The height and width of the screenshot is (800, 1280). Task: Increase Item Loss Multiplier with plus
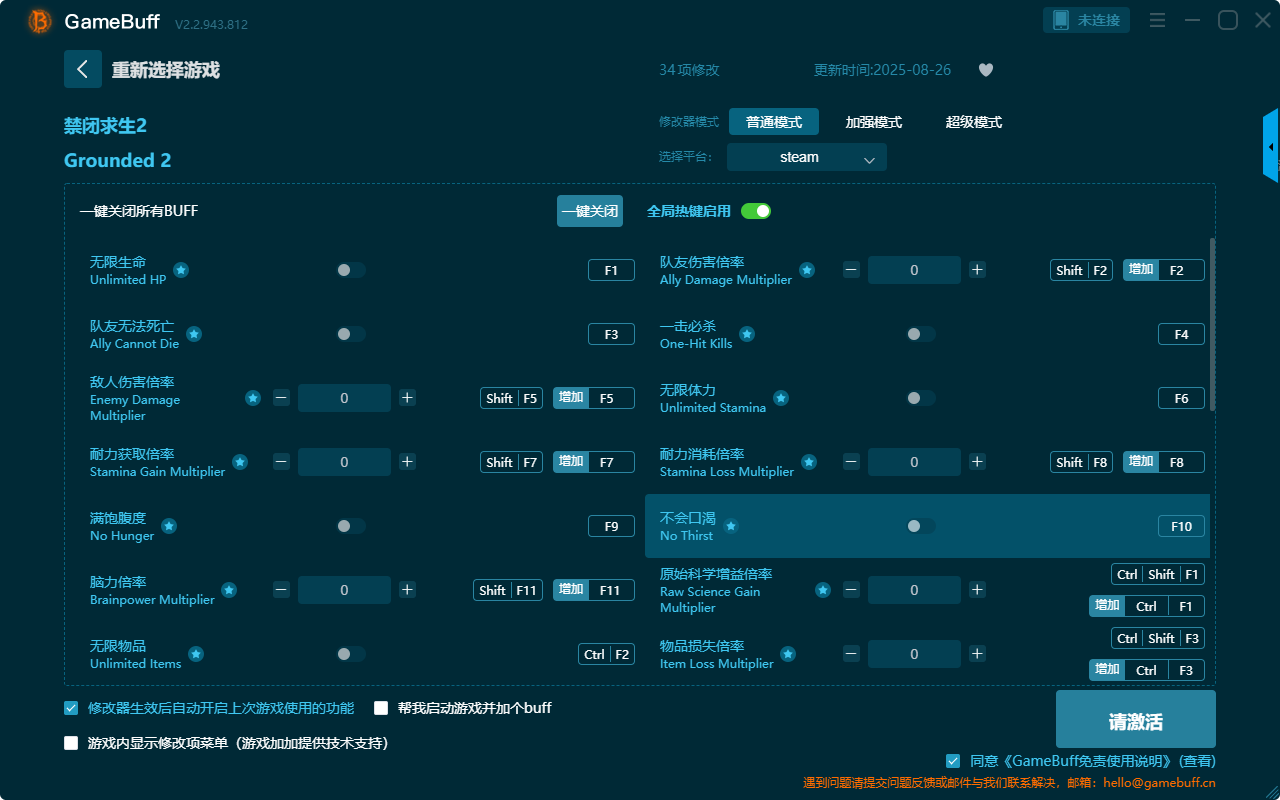tap(977, 654)
